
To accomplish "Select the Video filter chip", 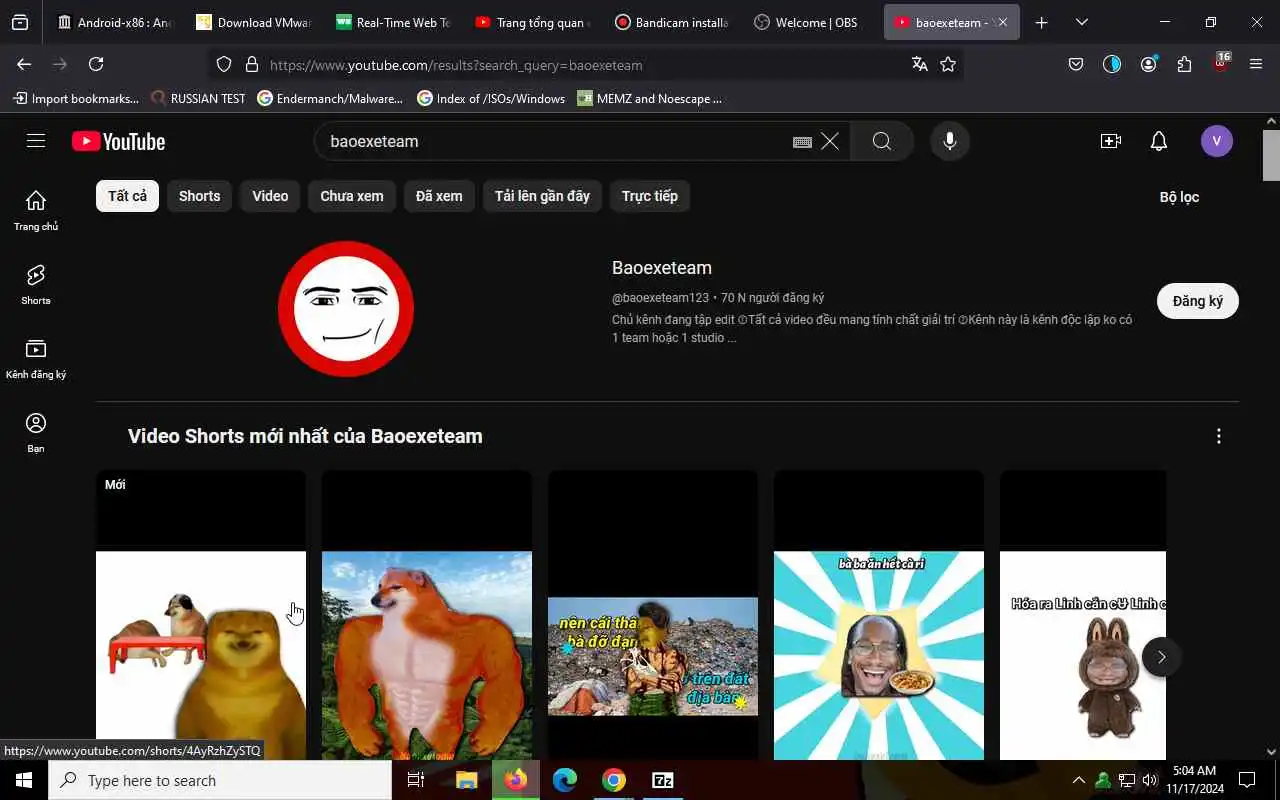I will click(x=270, y=196).
